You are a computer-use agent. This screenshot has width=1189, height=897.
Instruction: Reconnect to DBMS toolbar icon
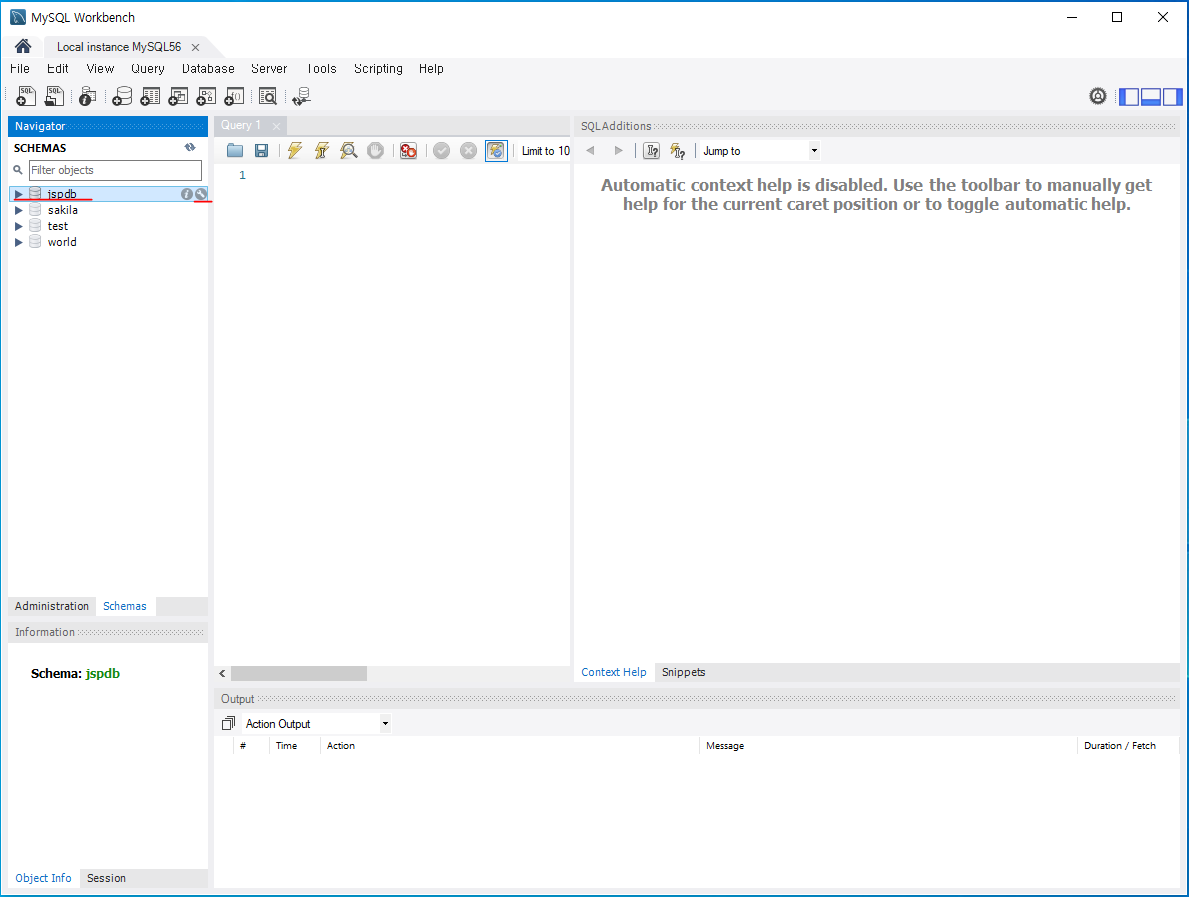coord(301,96)
